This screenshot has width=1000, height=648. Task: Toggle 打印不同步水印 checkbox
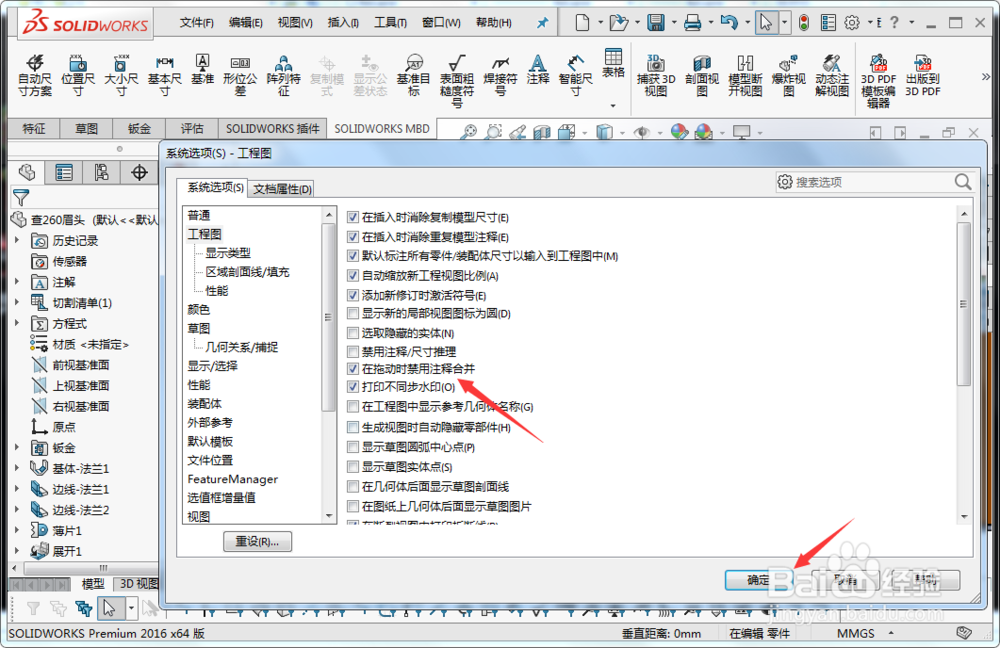pyautogui.click(x=353, y=387)
